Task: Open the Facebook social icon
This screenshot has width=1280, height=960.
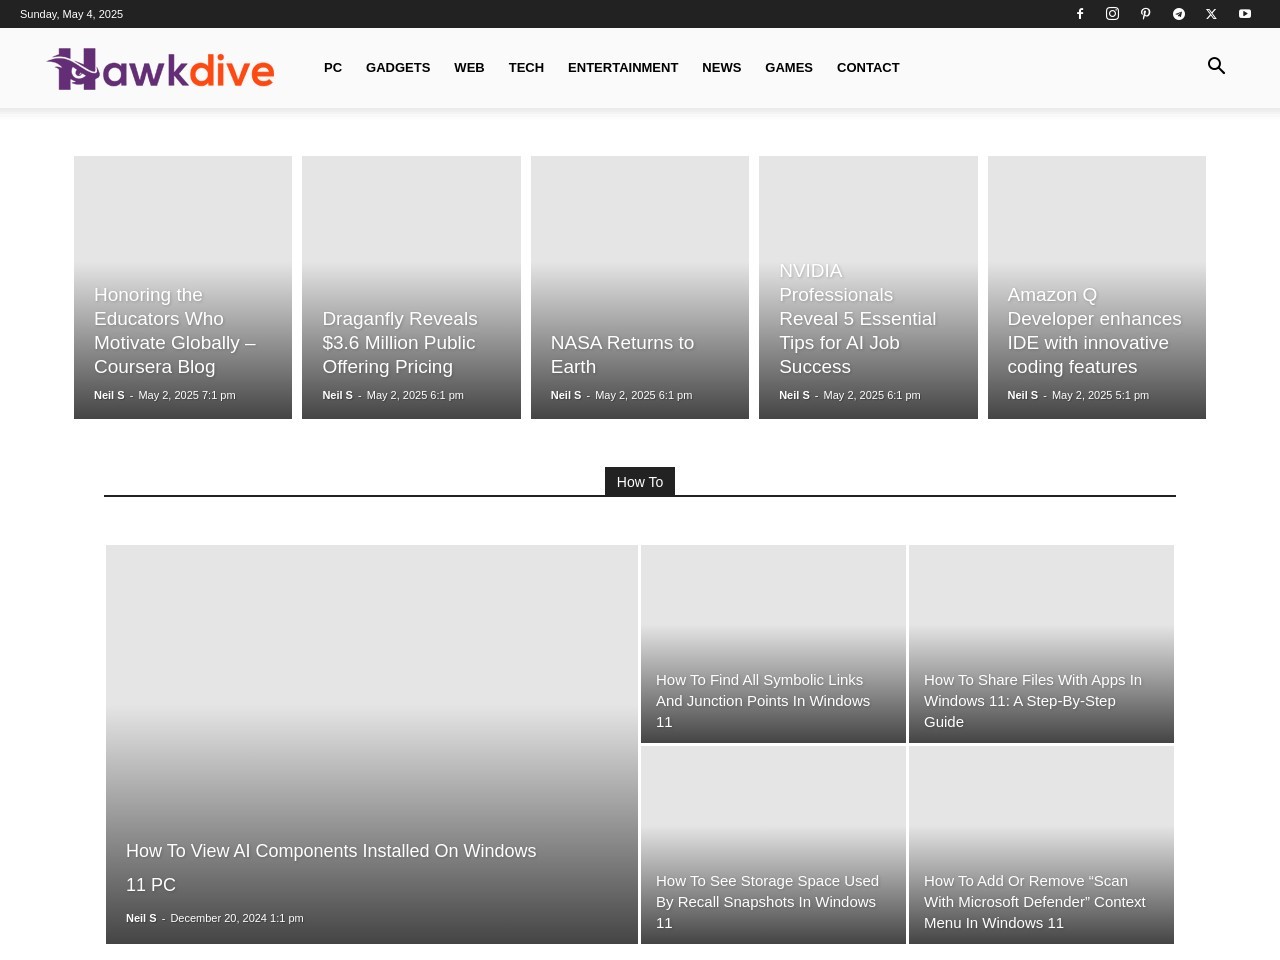Action: pos(1080,14)
